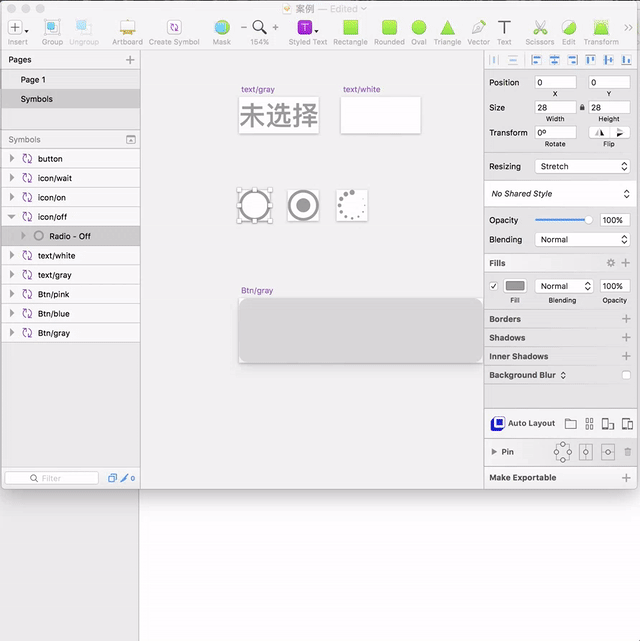The width and height of the screenshot is (640, 641).
Task: Select the Btn/pink symbol layer
Action: point(71,294)
